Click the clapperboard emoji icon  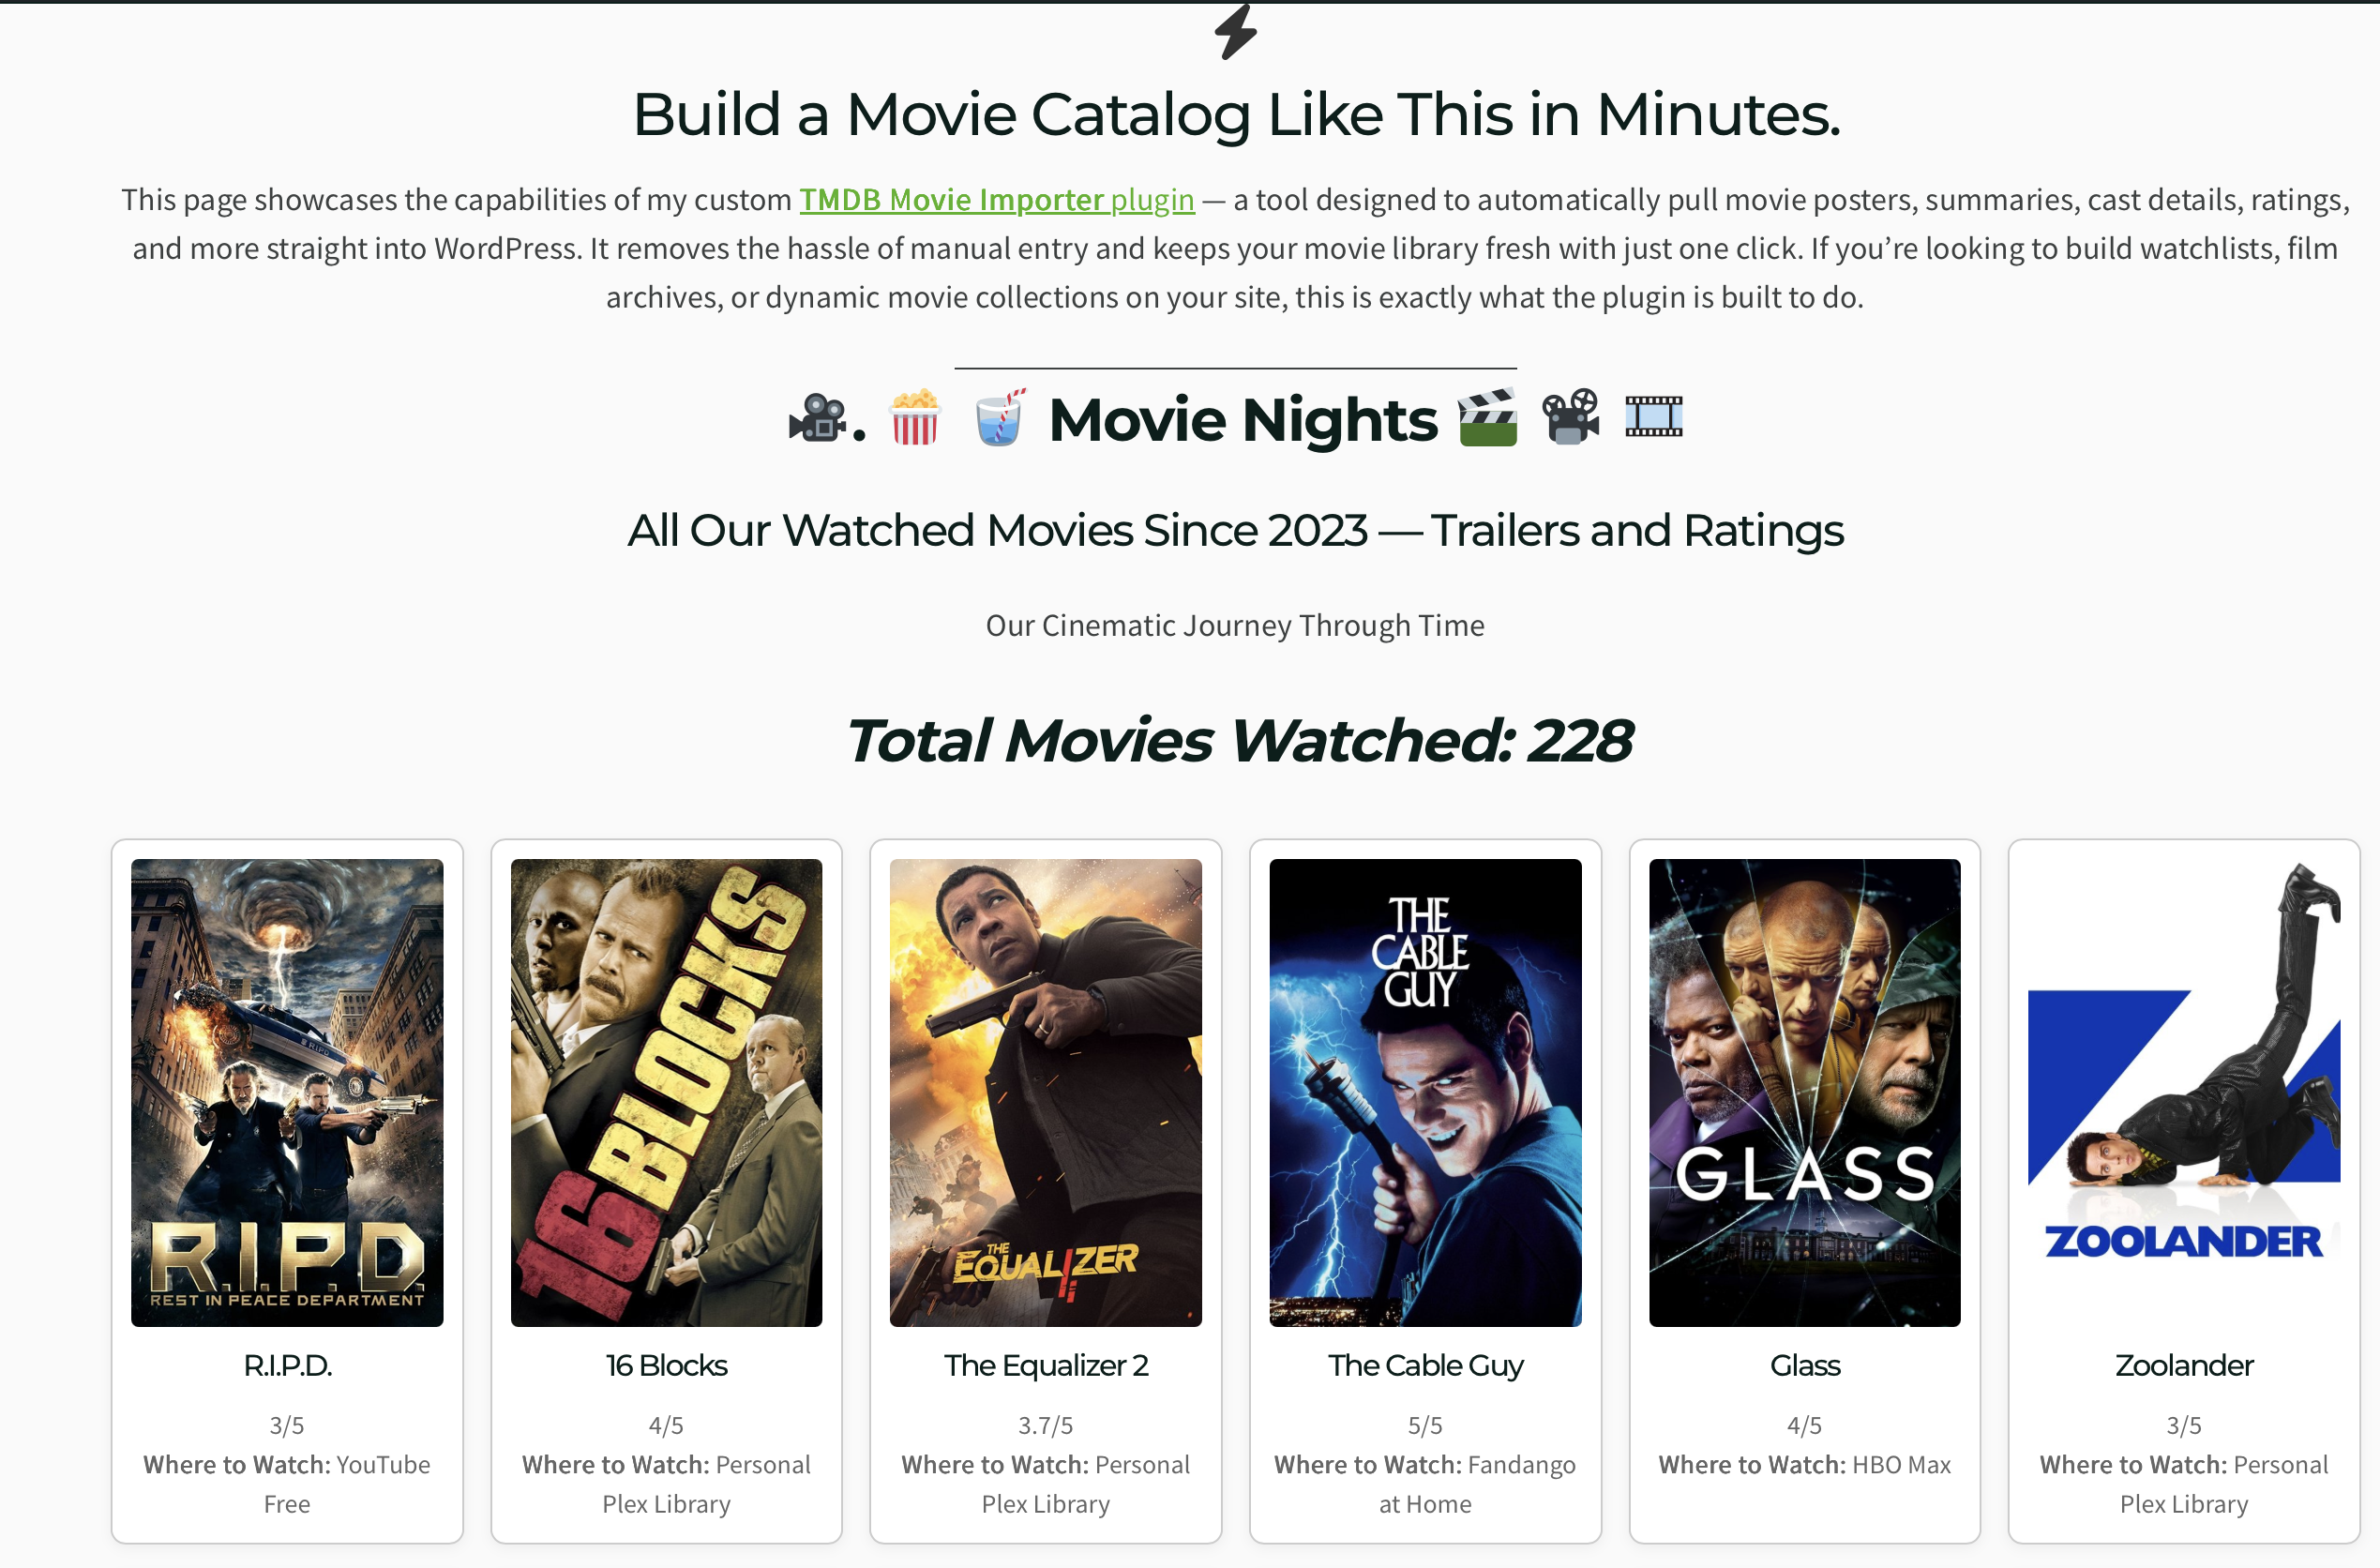point(1487,417)
